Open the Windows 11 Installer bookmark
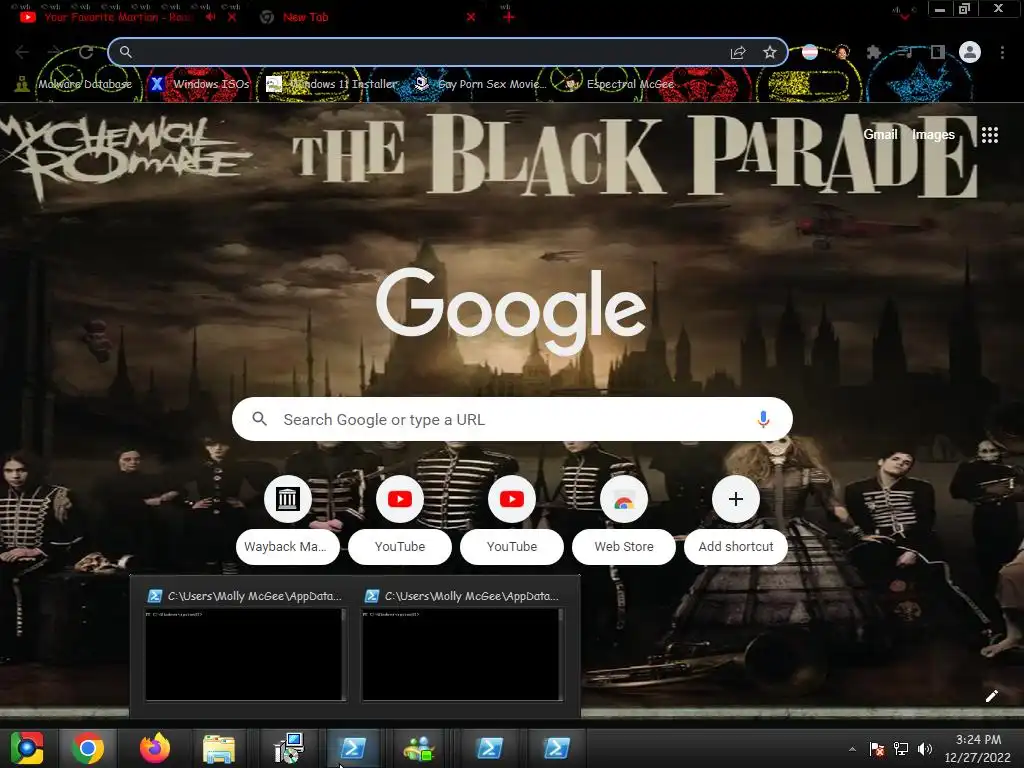Image resolution: width=1024 pixels, height=768 pixels. point(332,84)
